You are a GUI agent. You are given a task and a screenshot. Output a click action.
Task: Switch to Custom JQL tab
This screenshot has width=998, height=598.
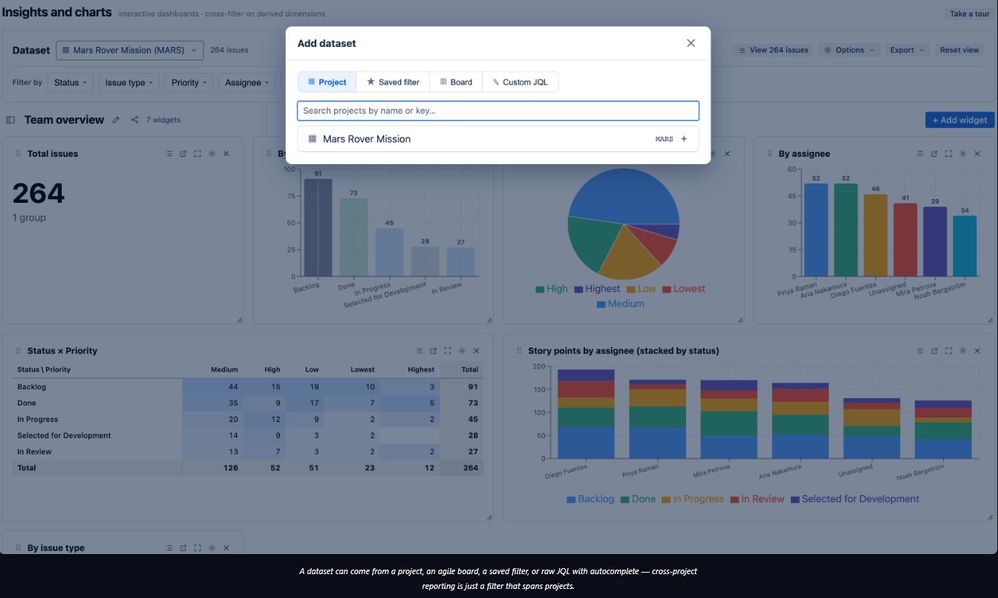(x=521, y=82)
